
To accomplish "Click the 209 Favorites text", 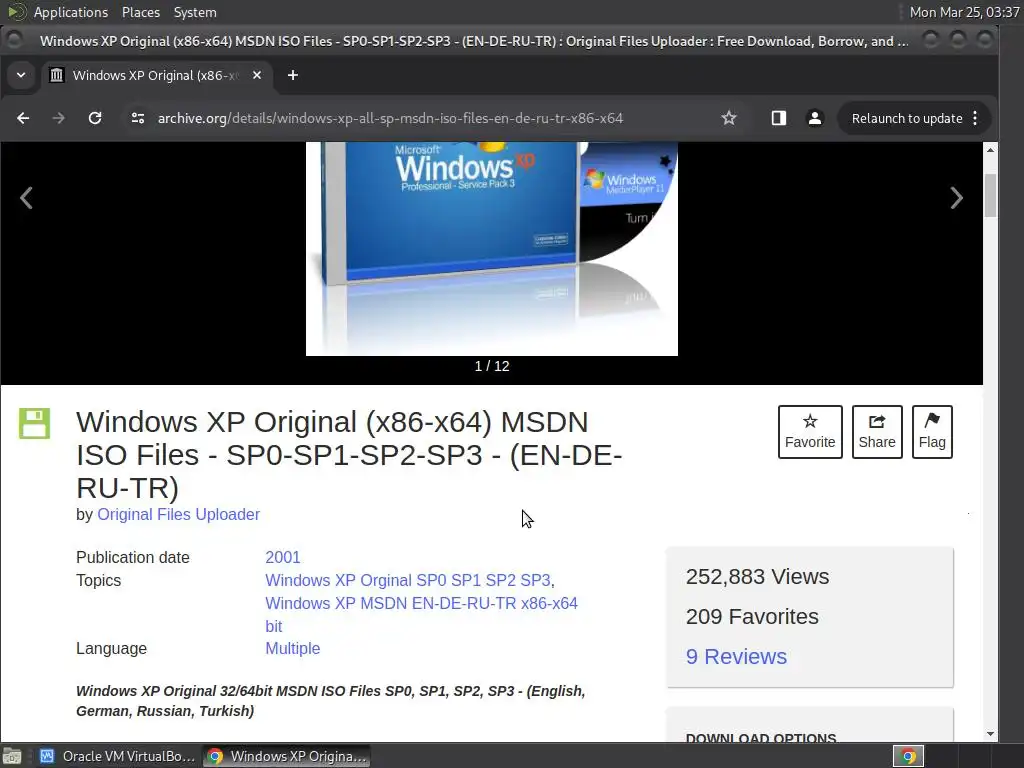I will coord(752,616).
